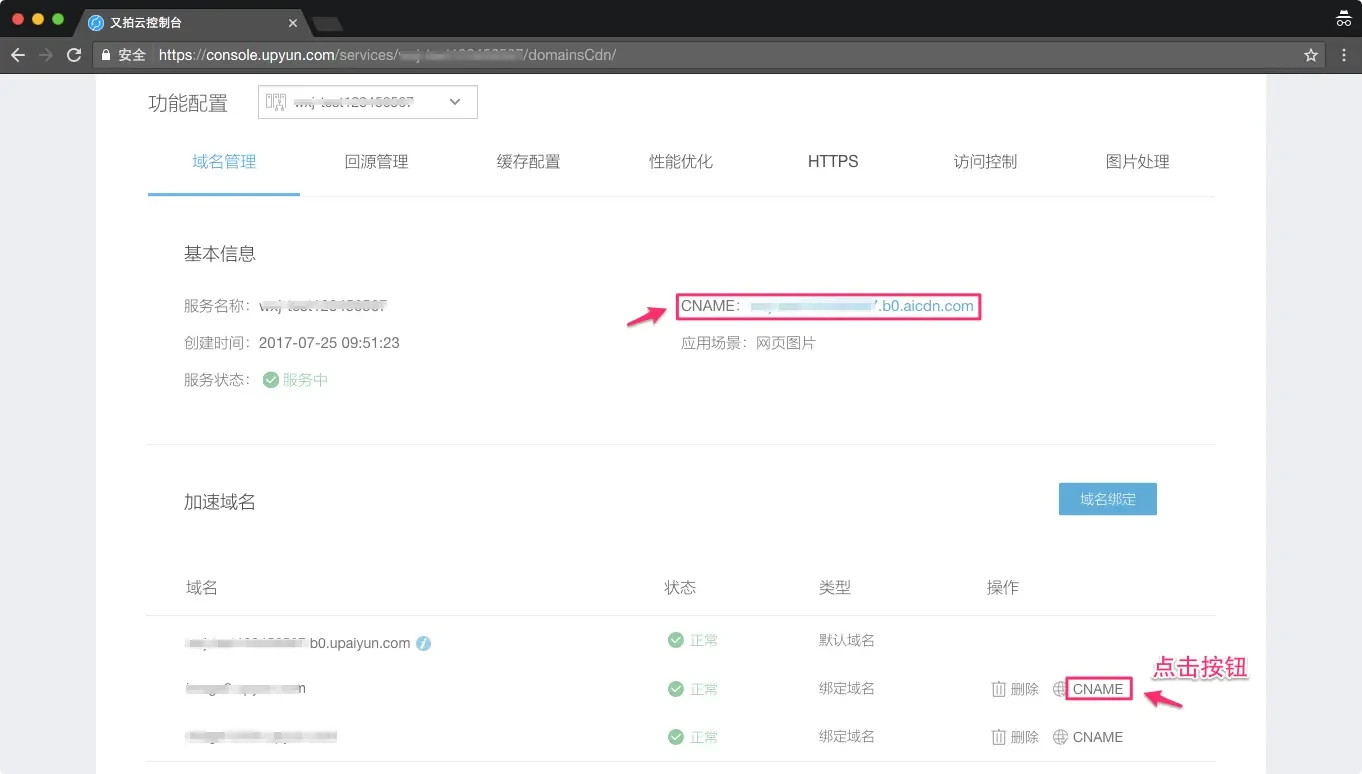Viewport: 1362px width, 774px height.
Task: Click trash icon in first bound domain row
Action: click(998, 689)
